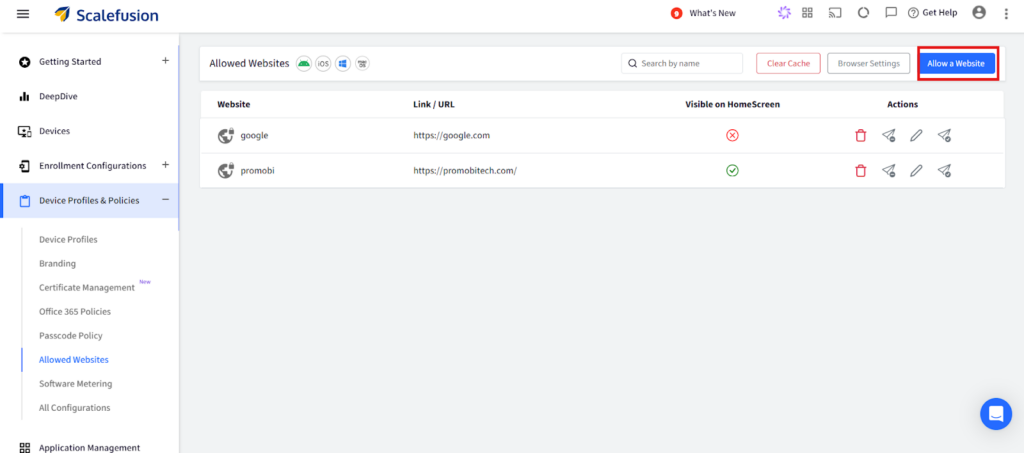Open the Browser Settings button
The height and width of the screenshot is (453, 1024).
(868, 63)
